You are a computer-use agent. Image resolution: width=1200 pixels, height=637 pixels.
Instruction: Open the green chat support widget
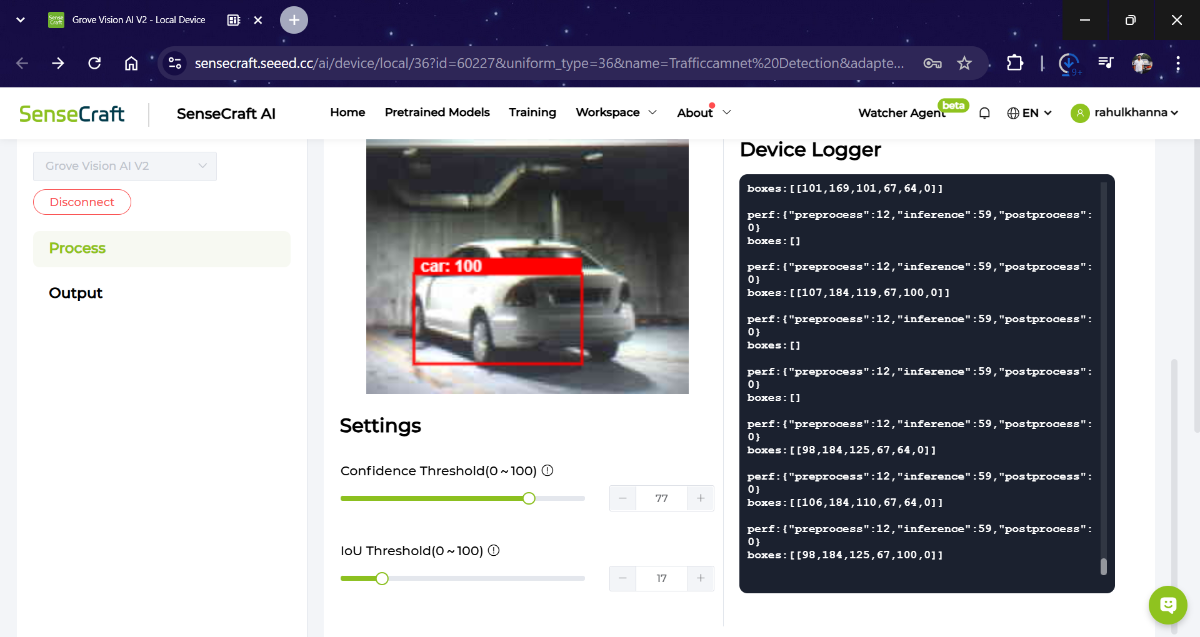(1167, 604)
